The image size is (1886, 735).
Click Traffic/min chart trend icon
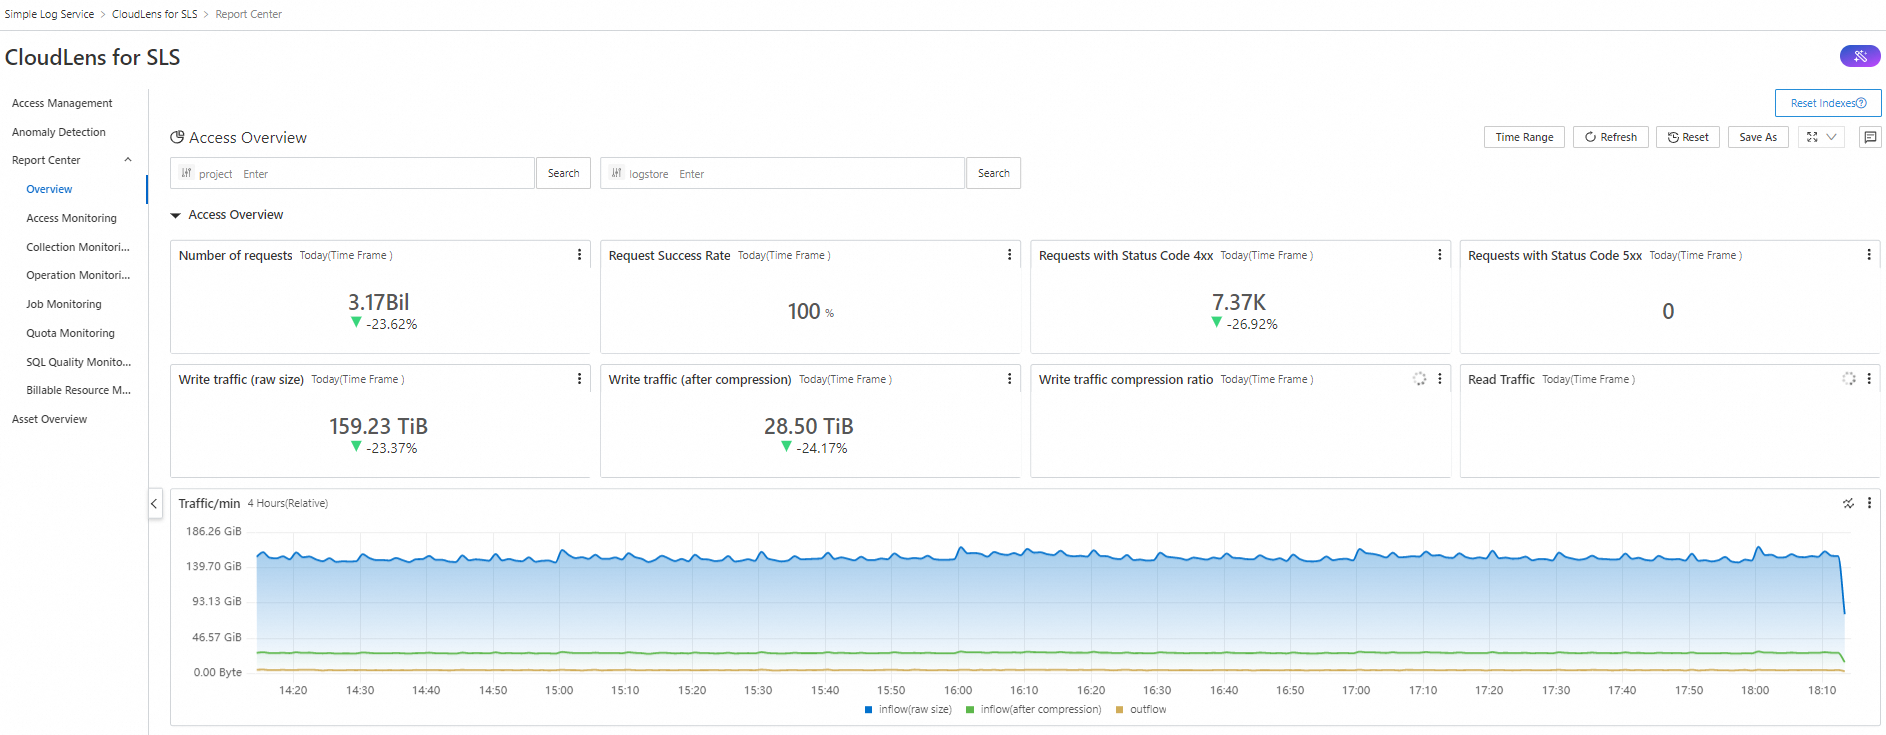1848,503
